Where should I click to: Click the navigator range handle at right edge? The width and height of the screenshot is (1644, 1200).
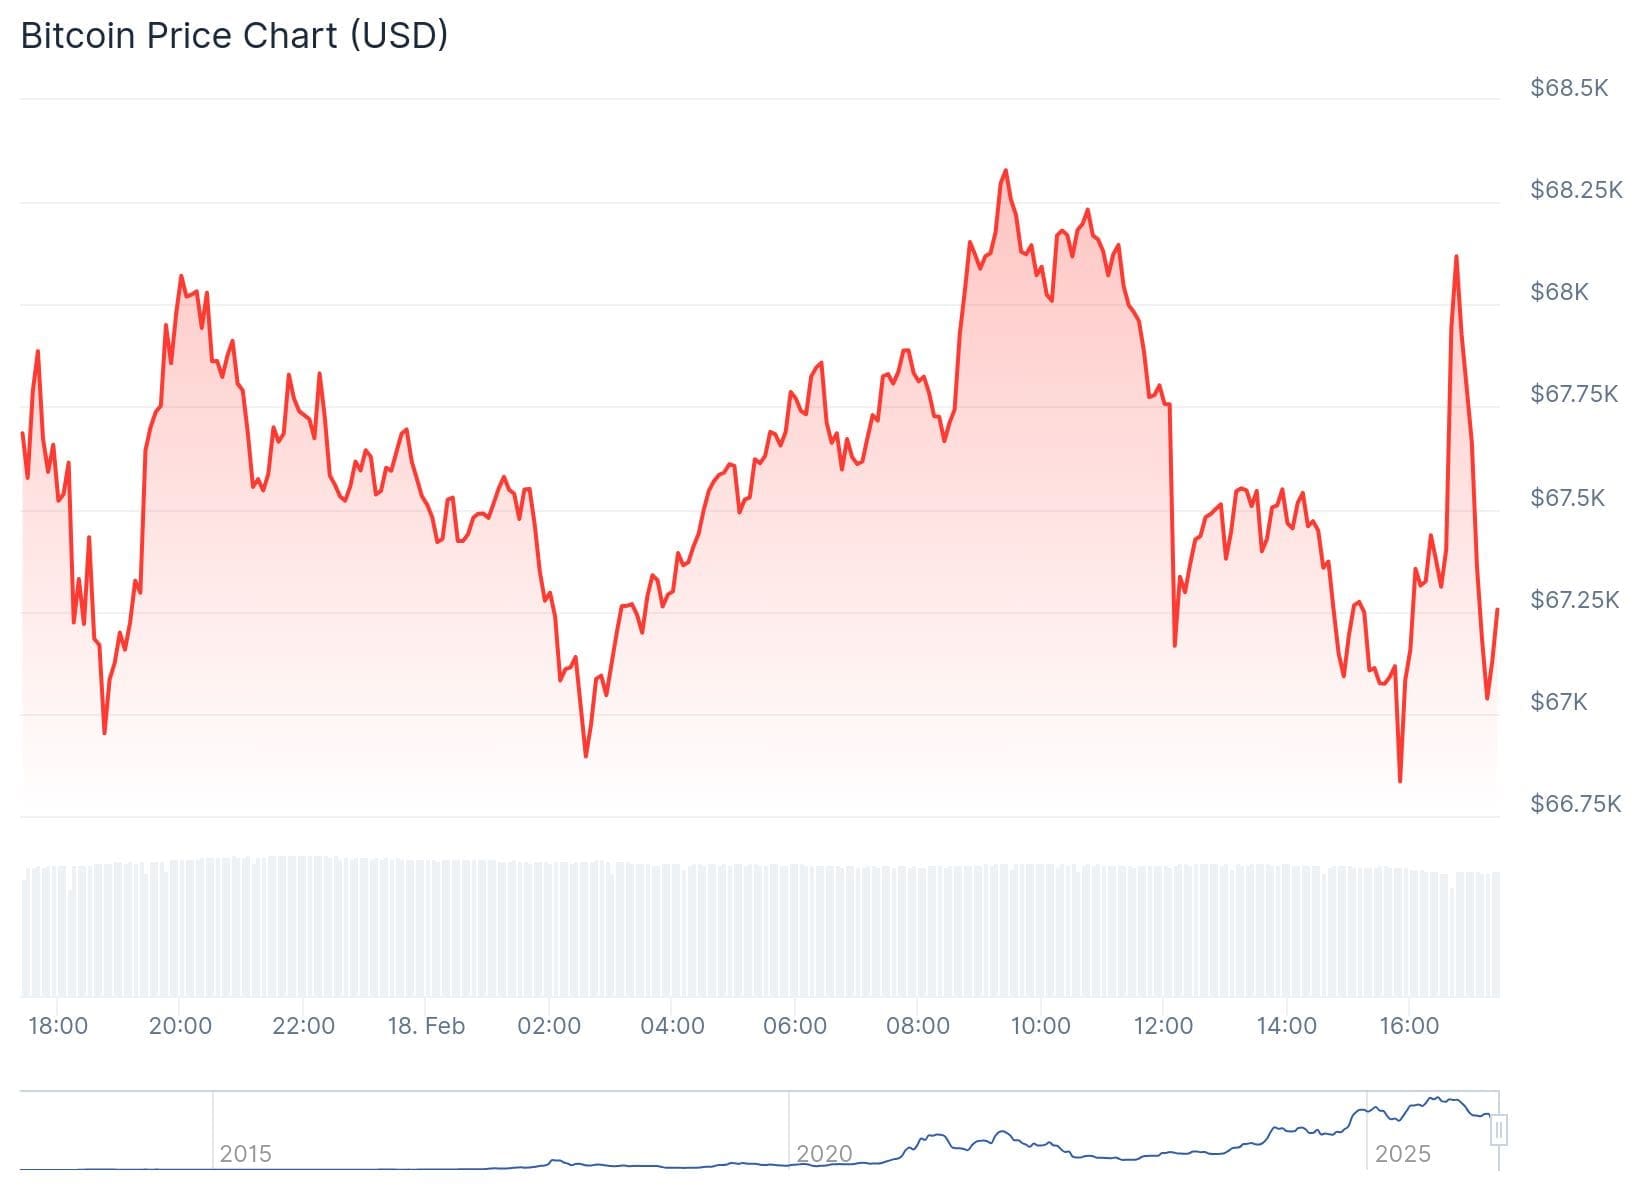click(x=1498, y=1131)
